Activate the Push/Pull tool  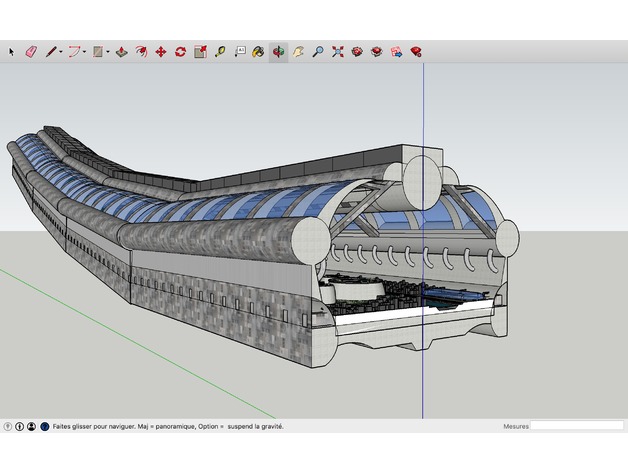121,51
